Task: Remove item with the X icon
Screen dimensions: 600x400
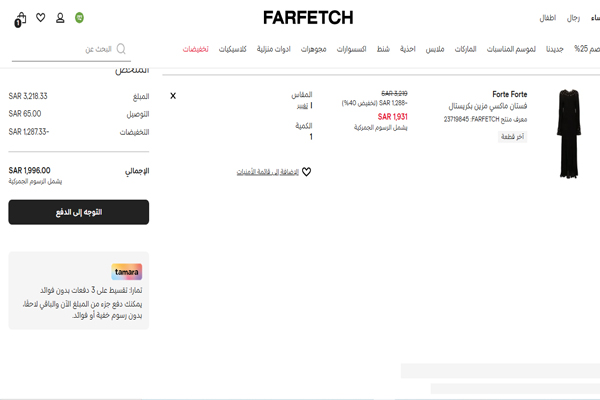Action: 173,96
